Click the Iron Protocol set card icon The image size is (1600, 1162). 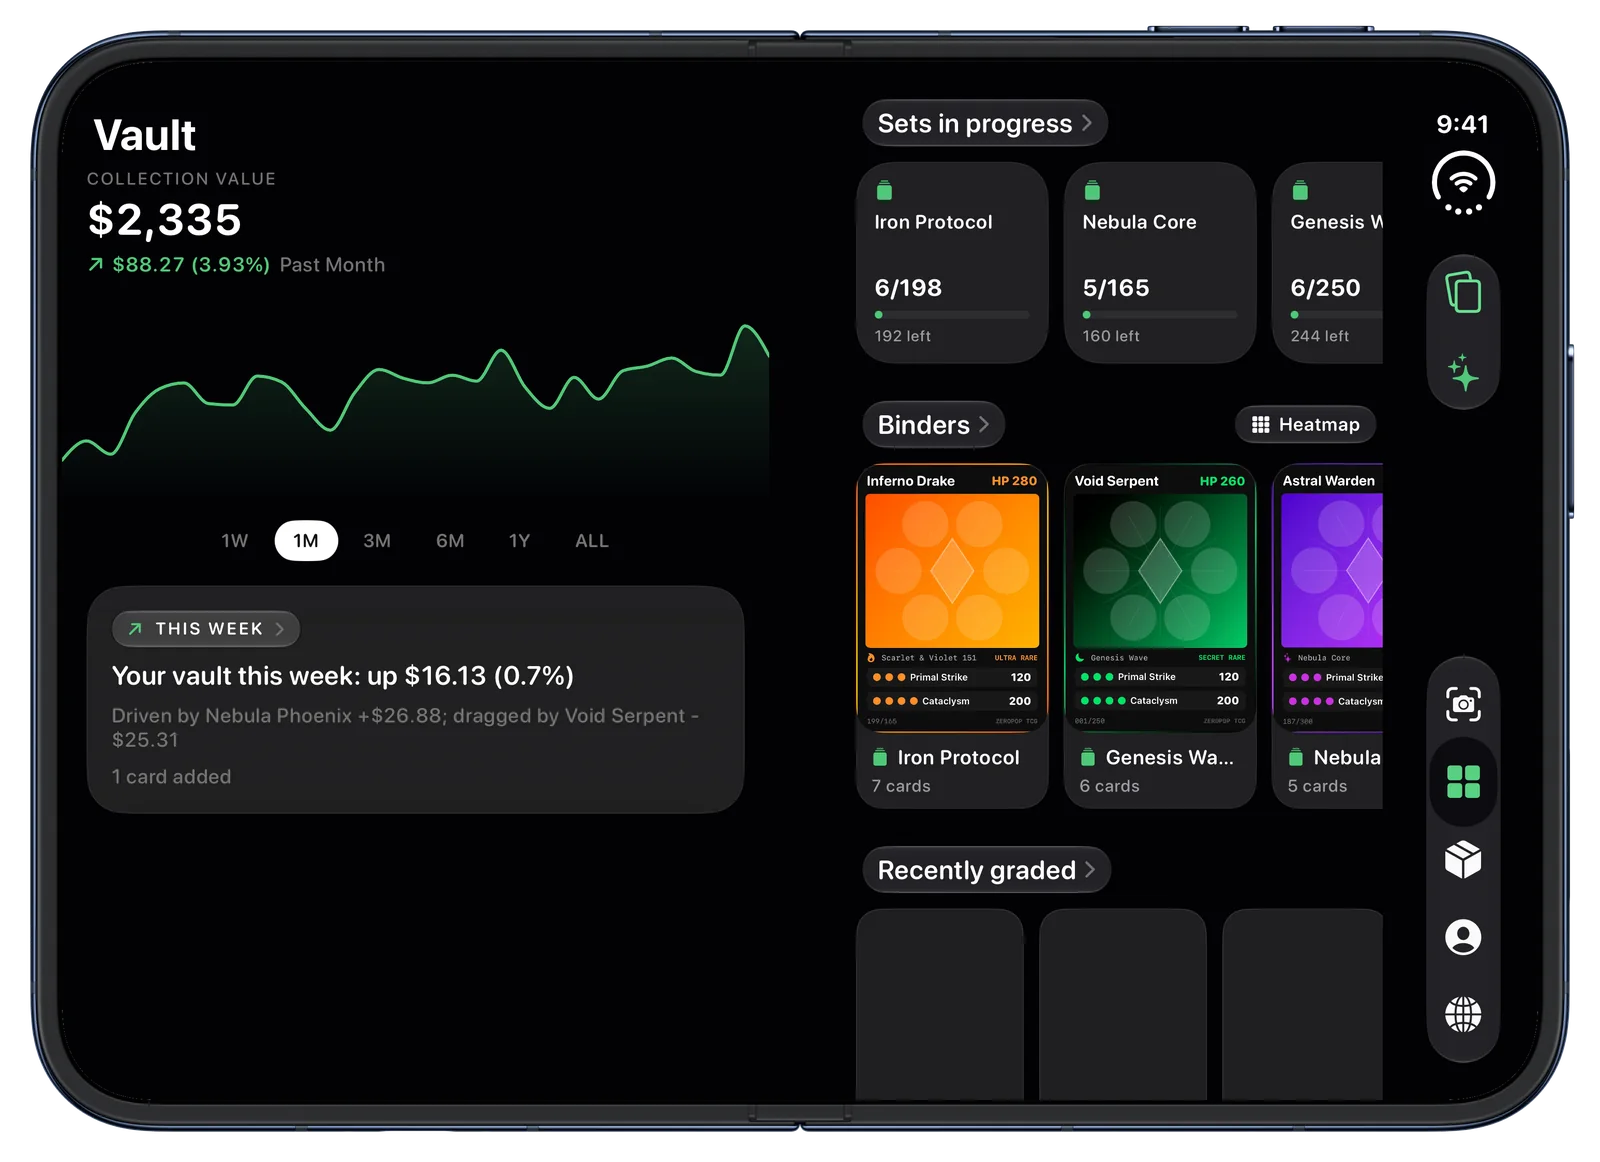pyautogui.click(x=884, y=190)
